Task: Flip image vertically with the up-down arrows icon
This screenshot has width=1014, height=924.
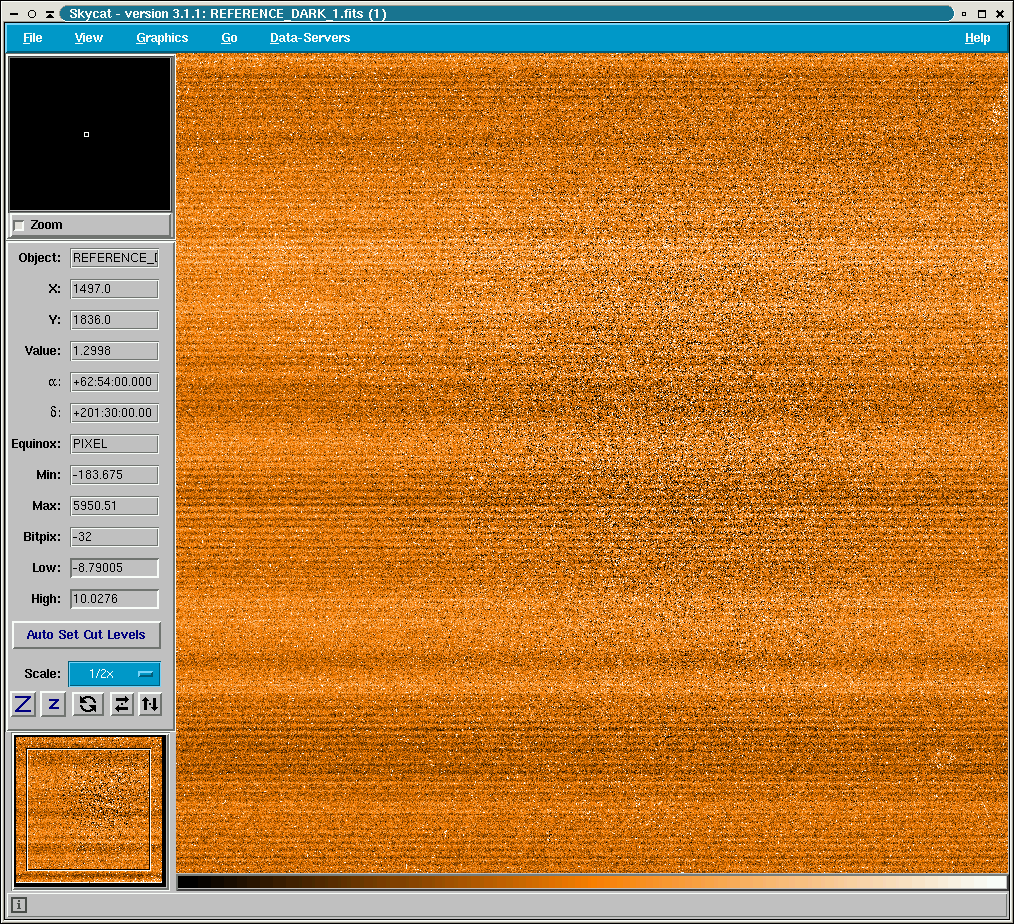Action: coord(149,704)
